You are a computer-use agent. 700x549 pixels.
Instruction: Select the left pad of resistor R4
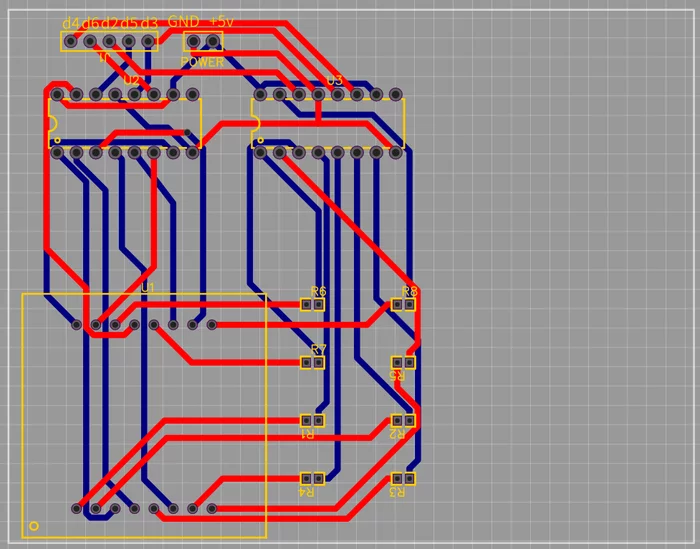click(x=306, y=479)
